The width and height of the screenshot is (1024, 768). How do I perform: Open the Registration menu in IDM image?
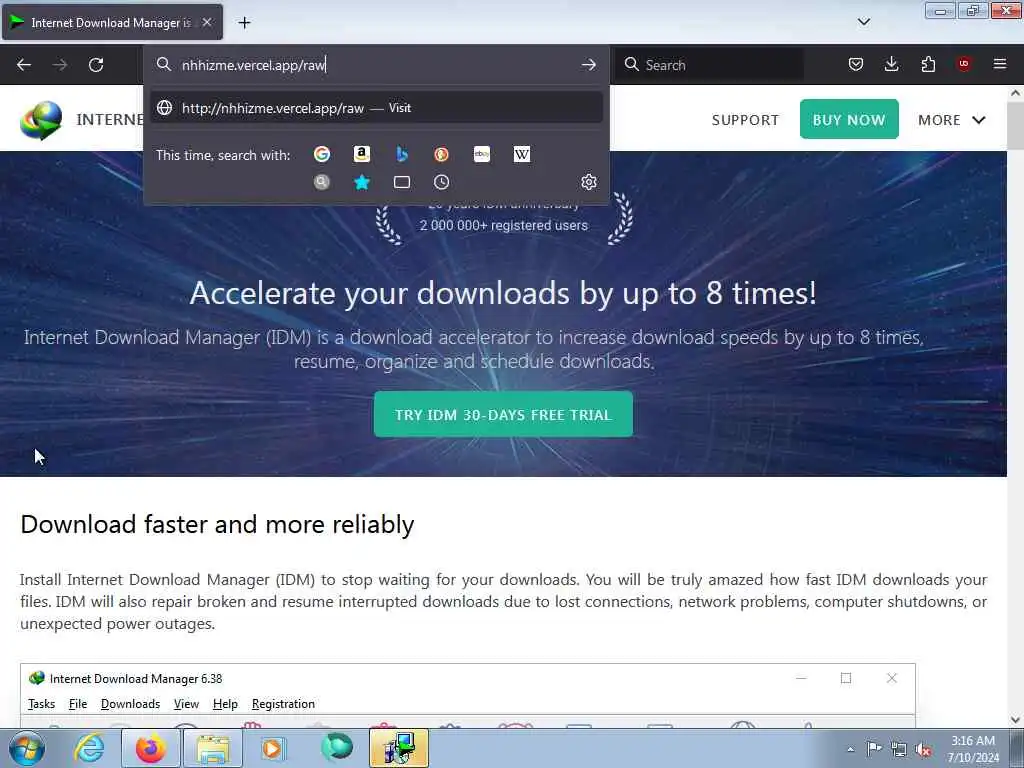click(283, 704)
